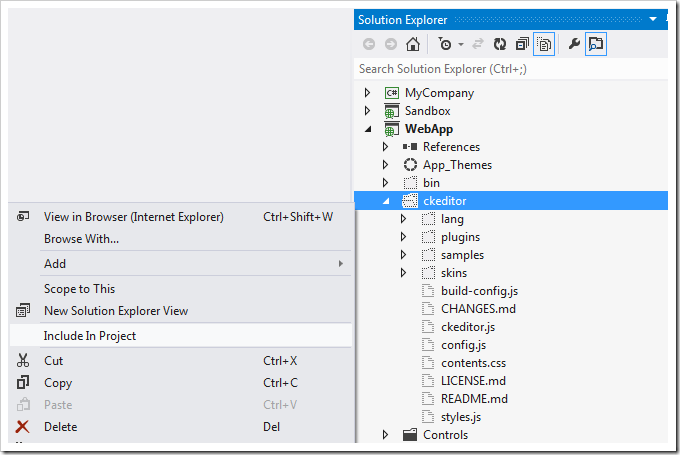Click the plugins folder icon
The width and height of the screenshot is (680, 455).
click(x=428, y=236)
